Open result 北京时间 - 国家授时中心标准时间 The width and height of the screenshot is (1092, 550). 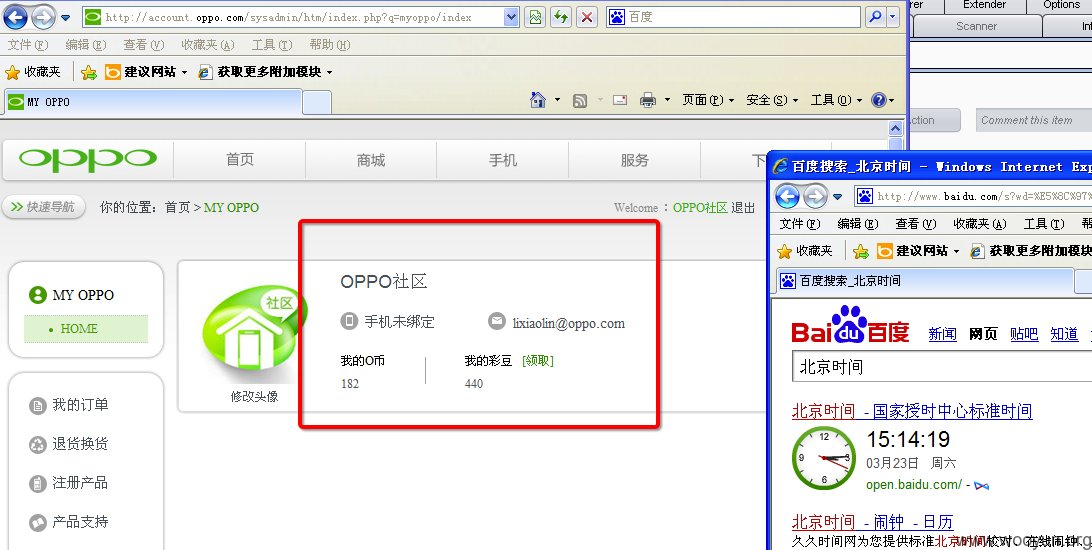pyautogui.click(x=912, y=411)
